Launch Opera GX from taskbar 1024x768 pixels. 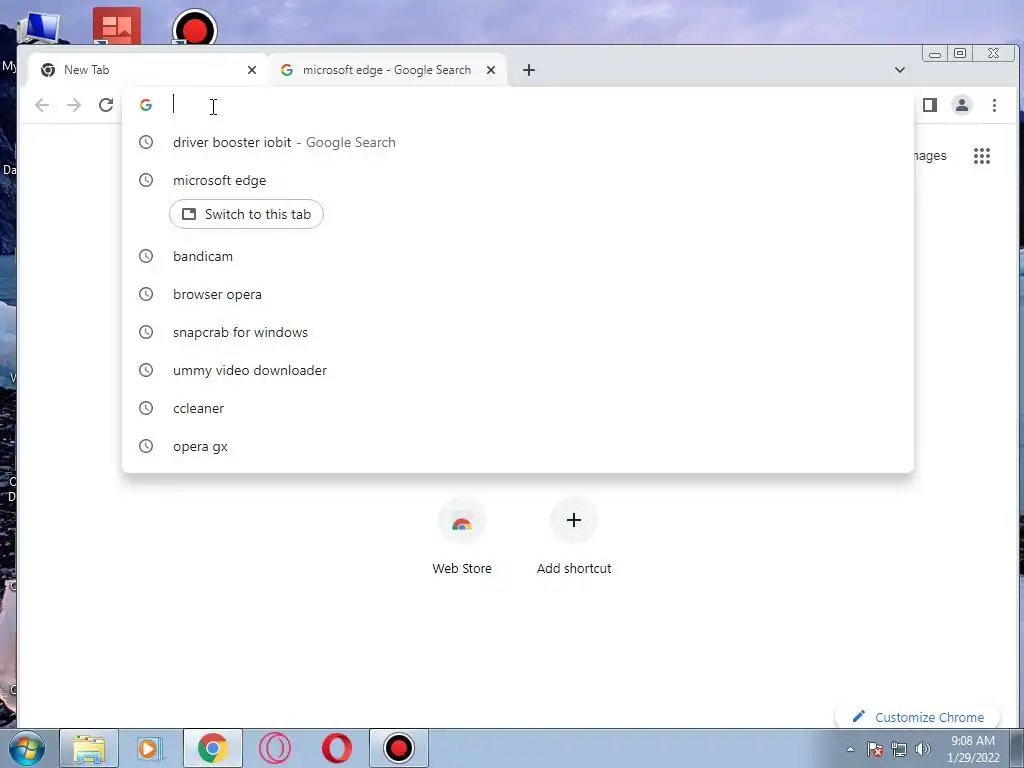275,748
